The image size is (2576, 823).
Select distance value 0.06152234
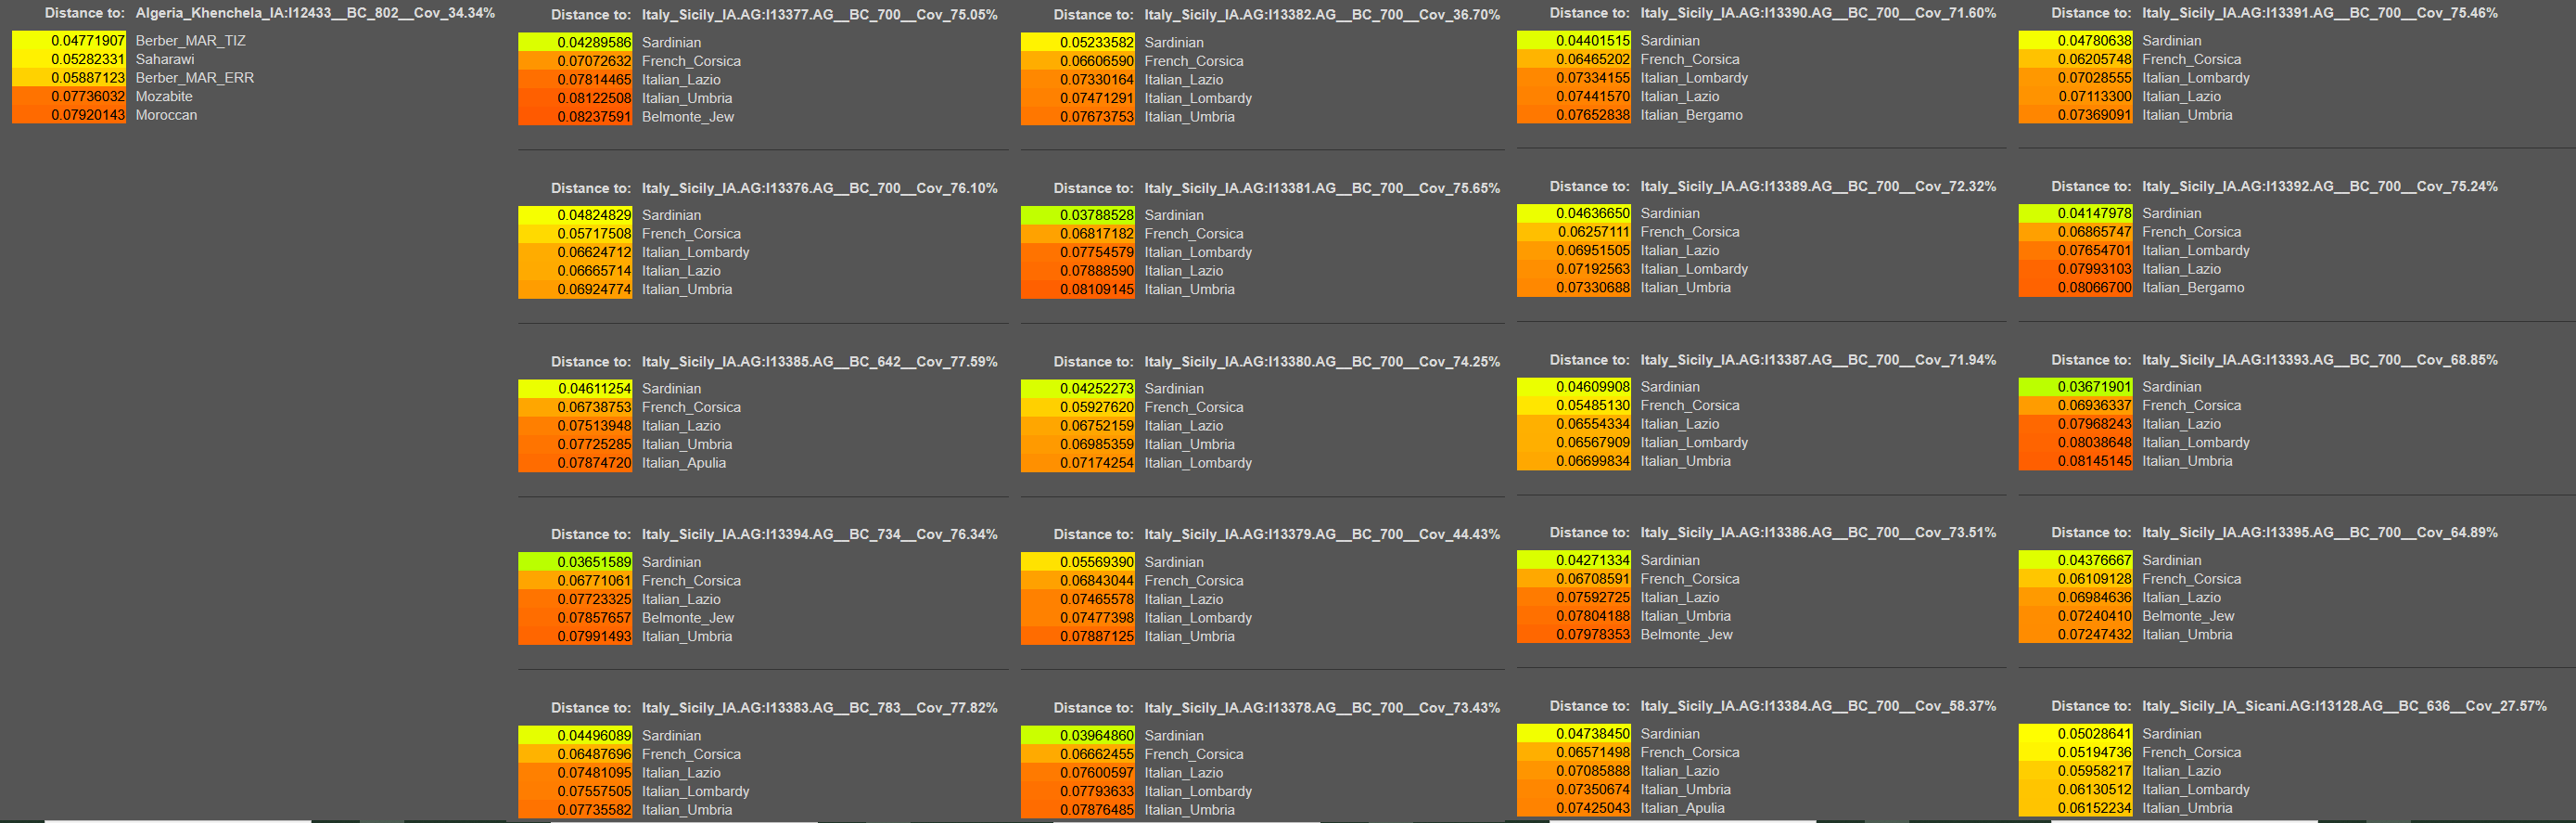(x=2076, y=808)
